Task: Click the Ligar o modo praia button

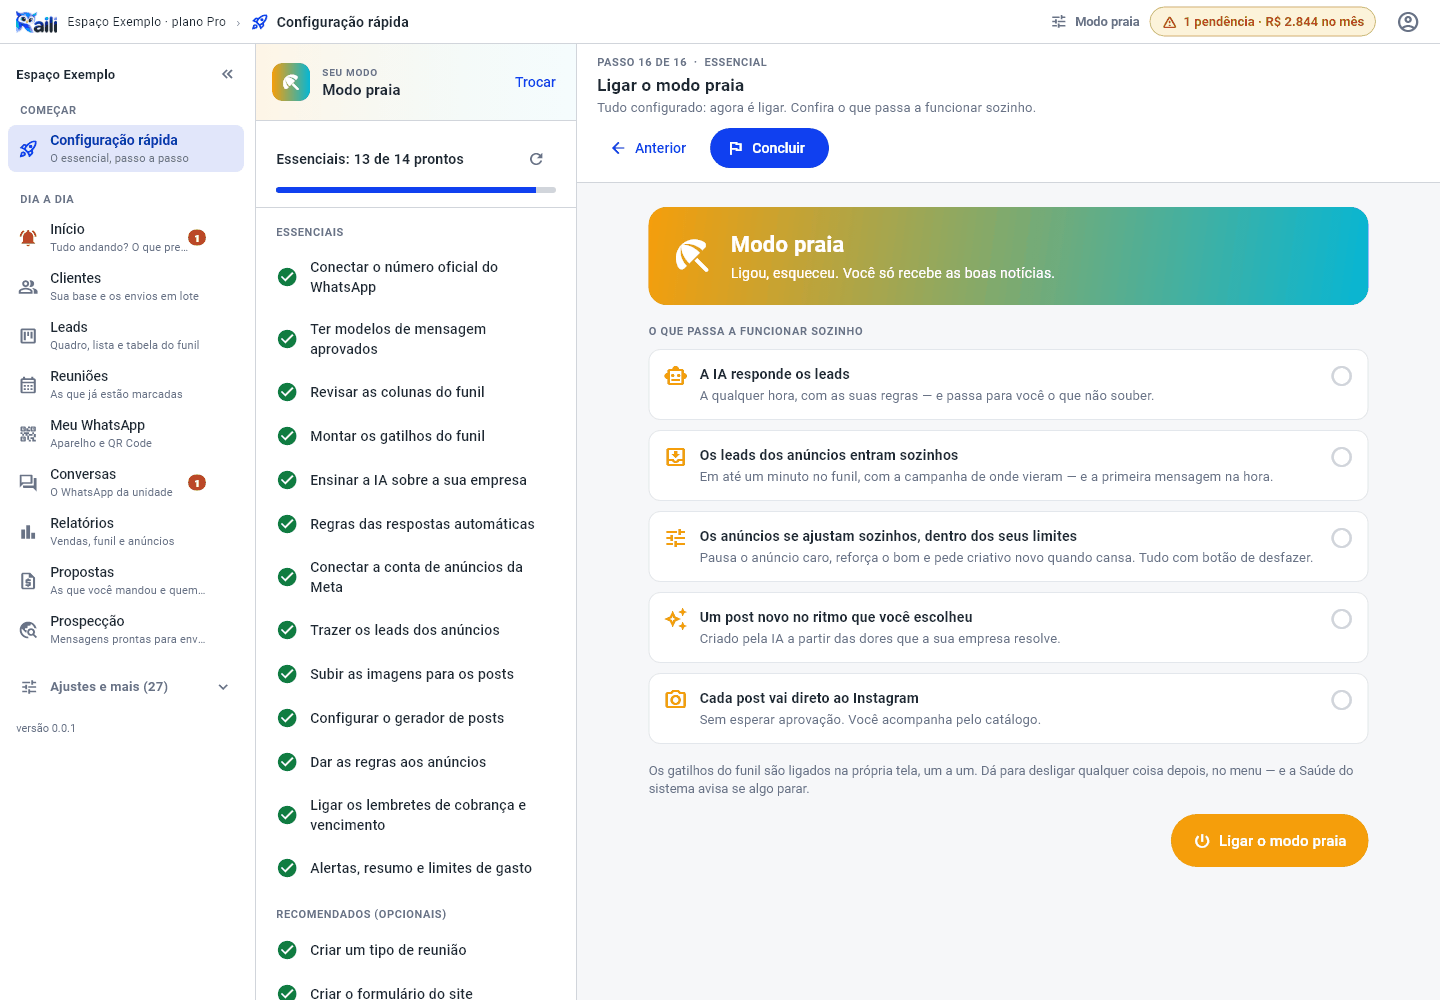Action: [1269, 841]
